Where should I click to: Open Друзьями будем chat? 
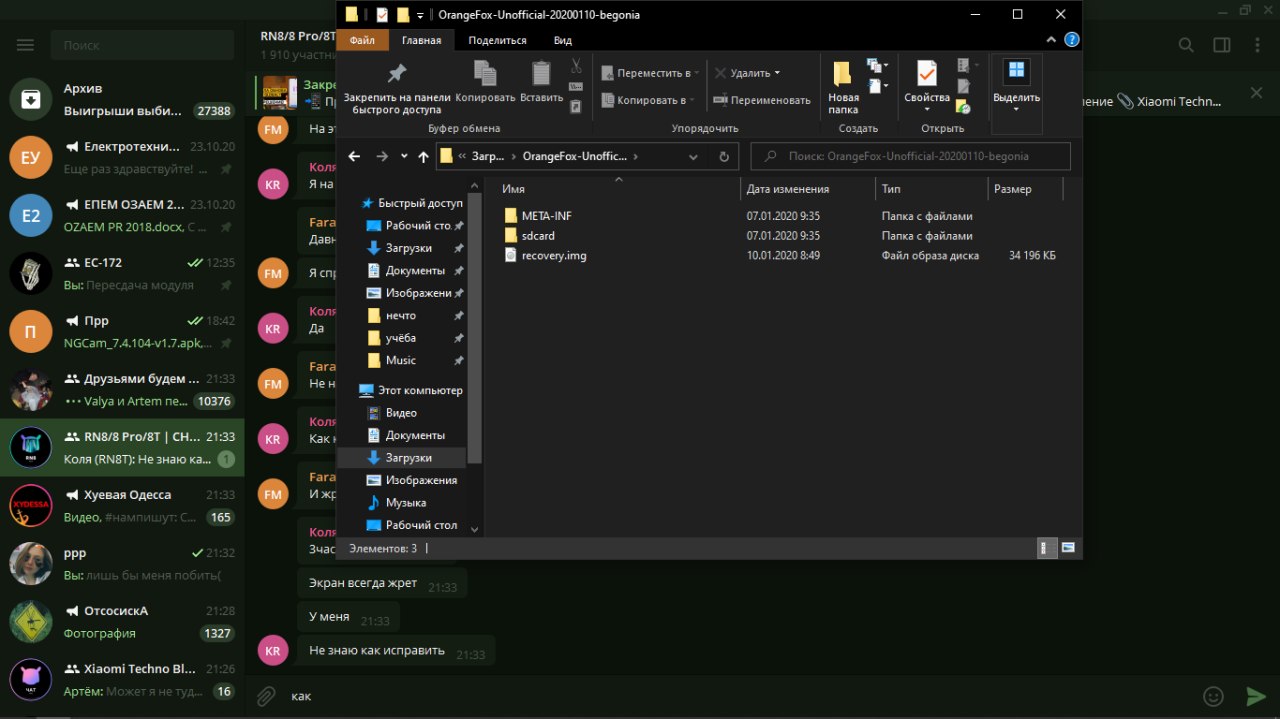(122, 389)
